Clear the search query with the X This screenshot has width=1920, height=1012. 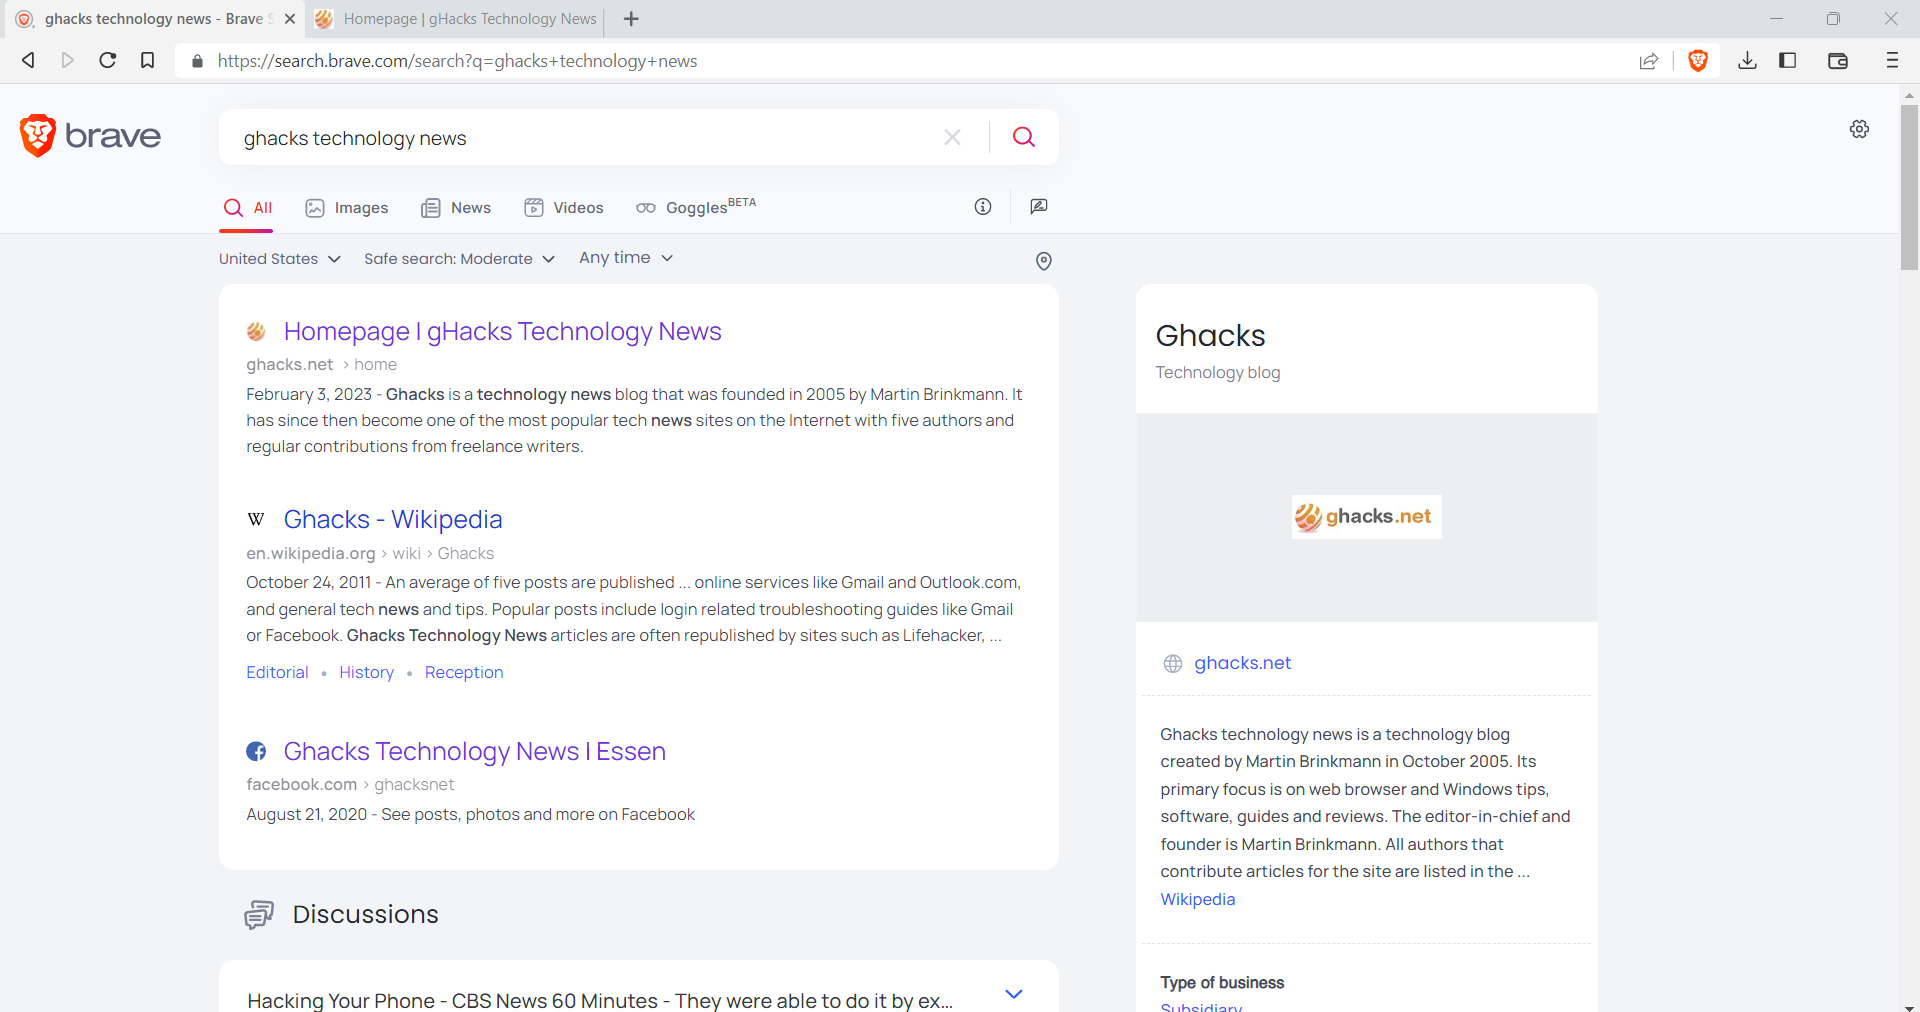(x=953, y=137)
